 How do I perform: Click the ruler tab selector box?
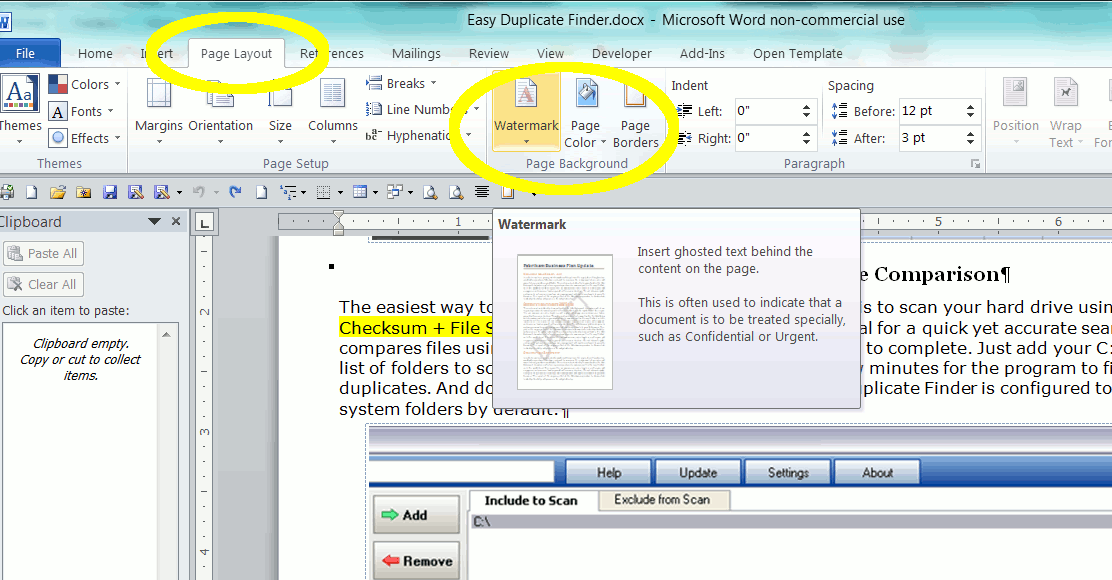click(x=205, y=223)
